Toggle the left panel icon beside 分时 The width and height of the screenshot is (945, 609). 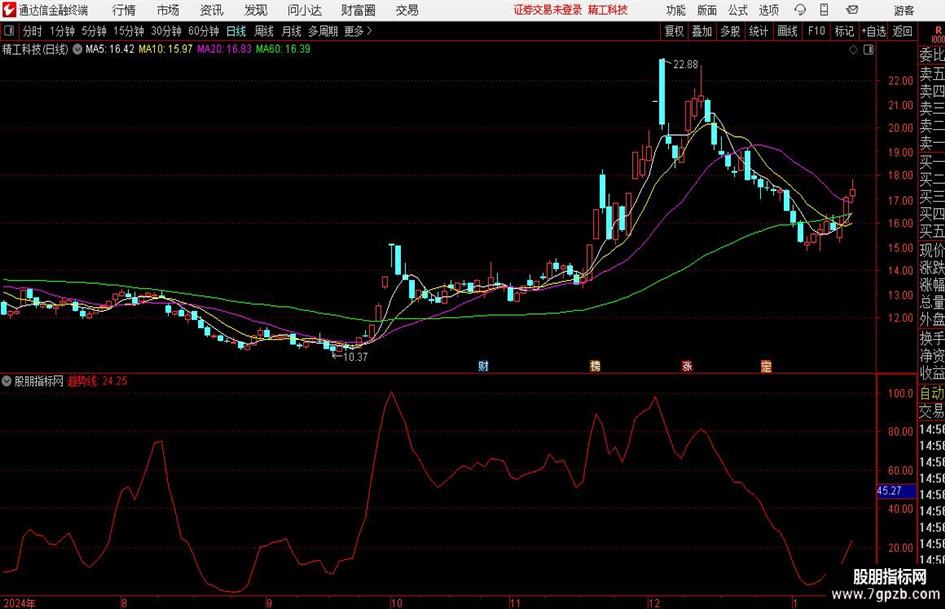[9, 31]
